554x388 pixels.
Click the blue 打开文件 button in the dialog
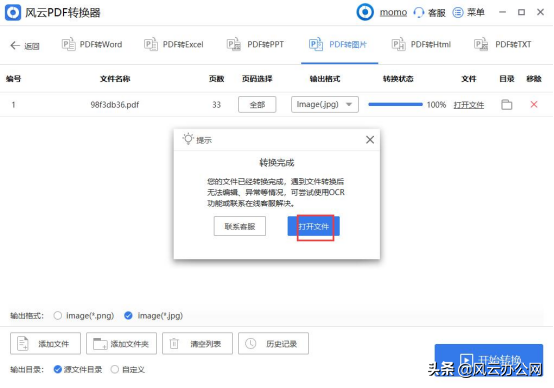313,226
